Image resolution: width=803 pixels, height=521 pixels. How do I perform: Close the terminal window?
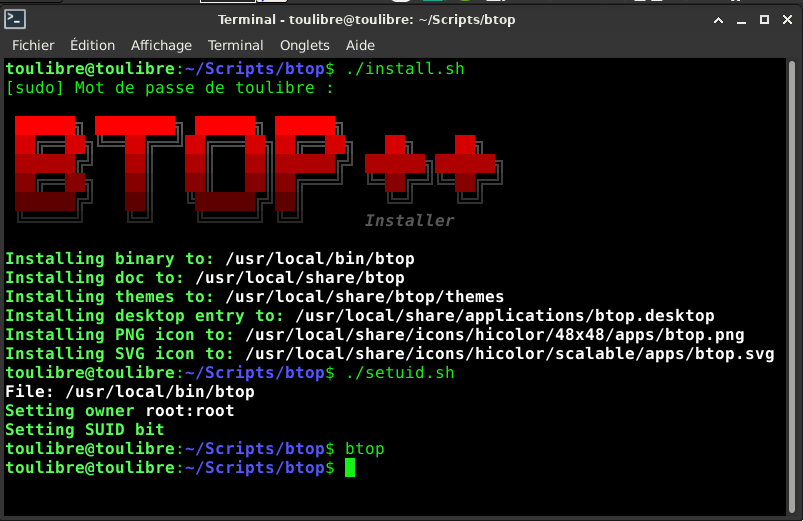(785, 21)
